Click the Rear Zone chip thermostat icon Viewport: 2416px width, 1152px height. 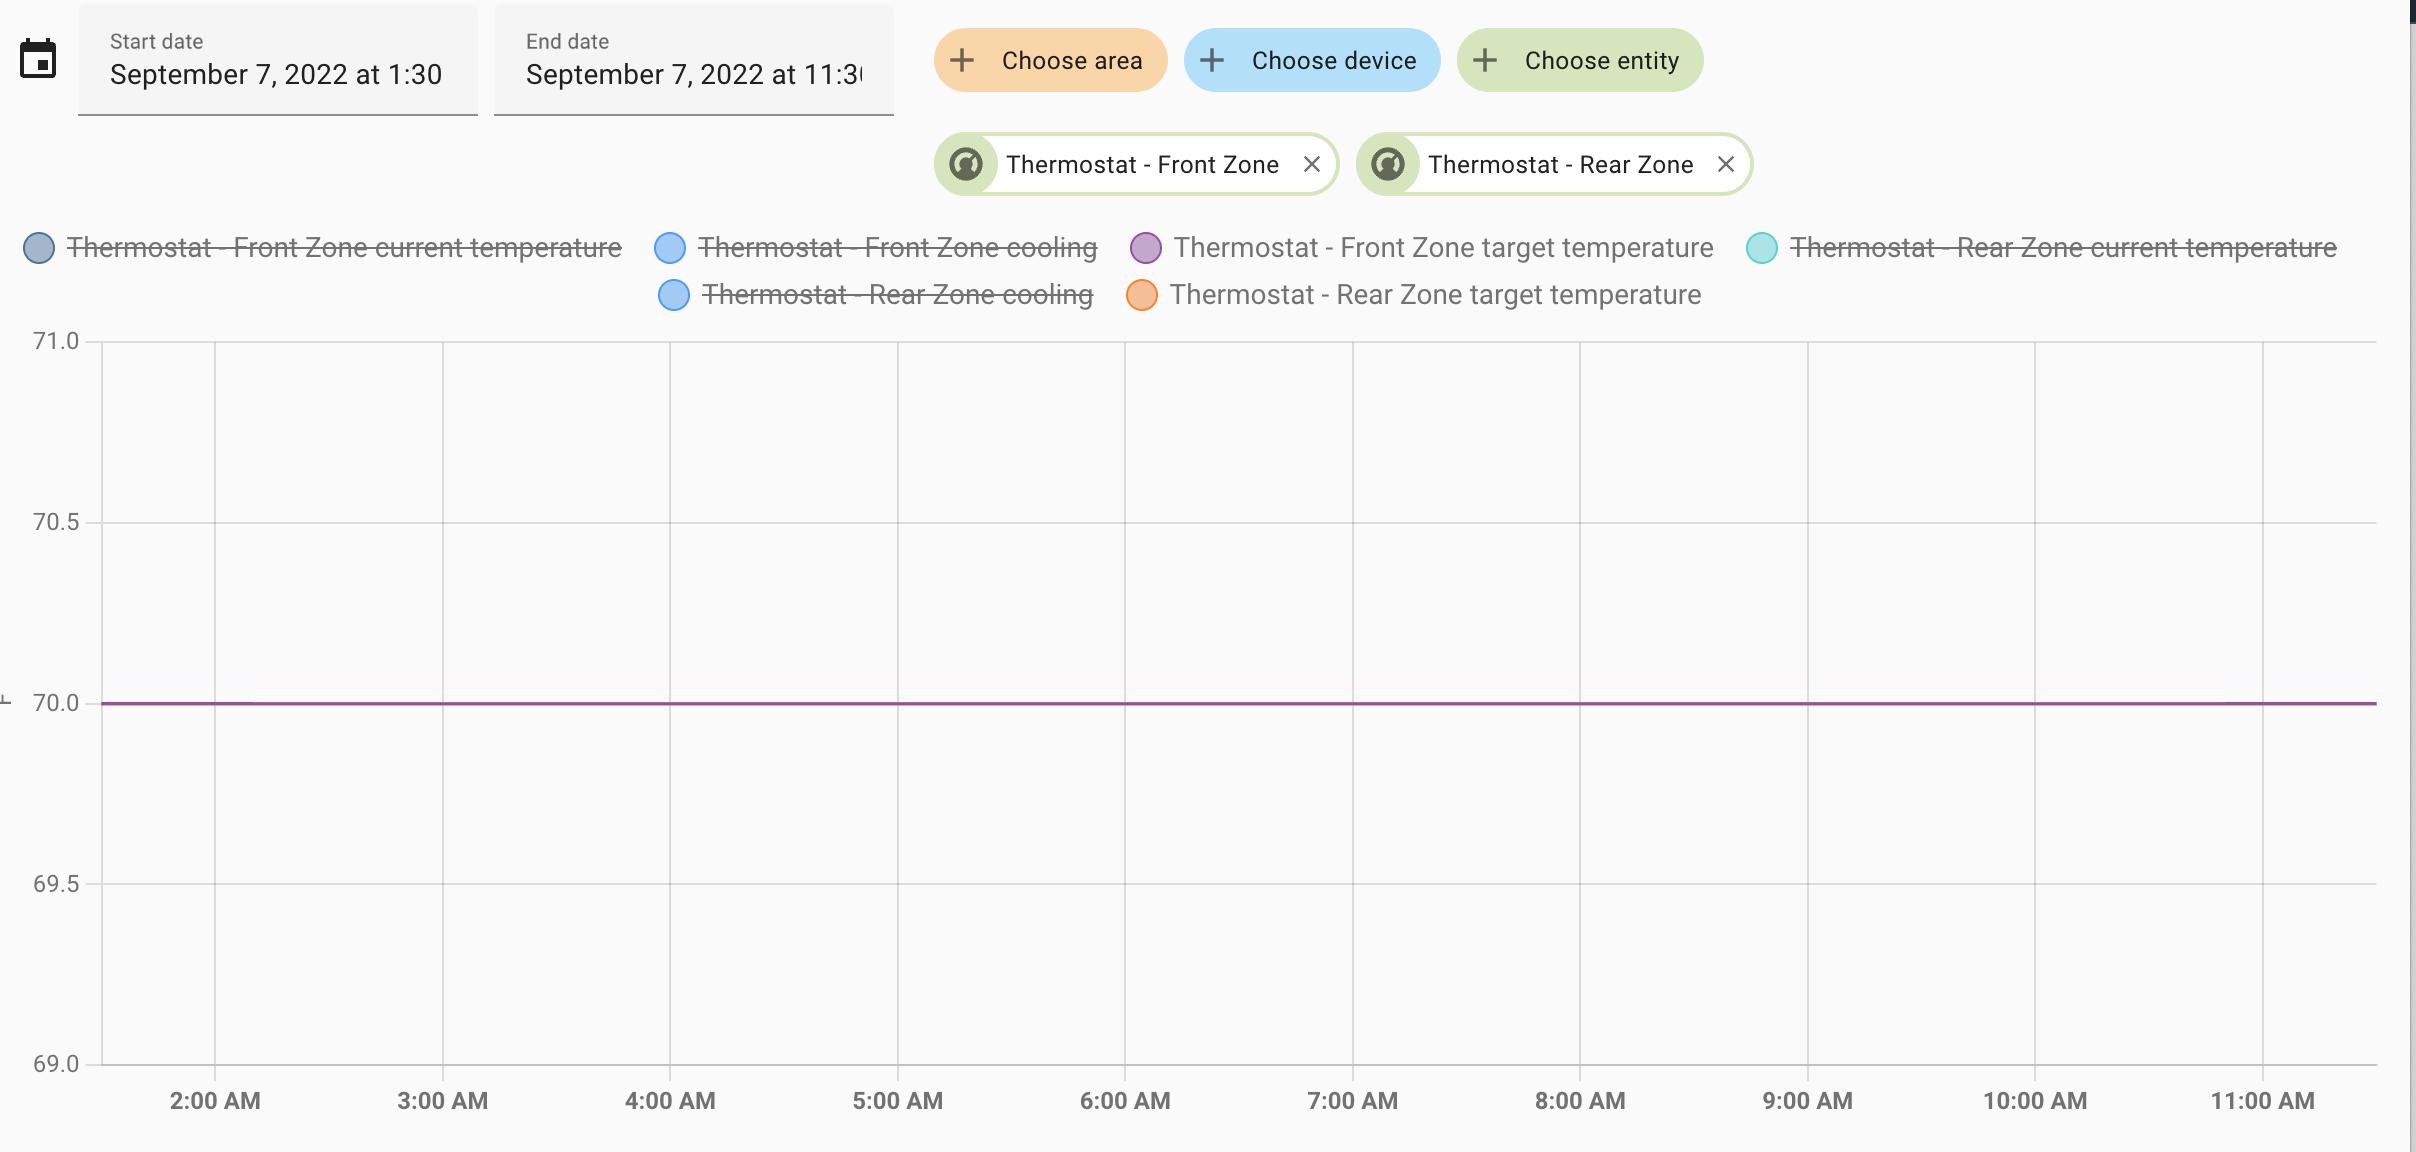(1388, 164)
